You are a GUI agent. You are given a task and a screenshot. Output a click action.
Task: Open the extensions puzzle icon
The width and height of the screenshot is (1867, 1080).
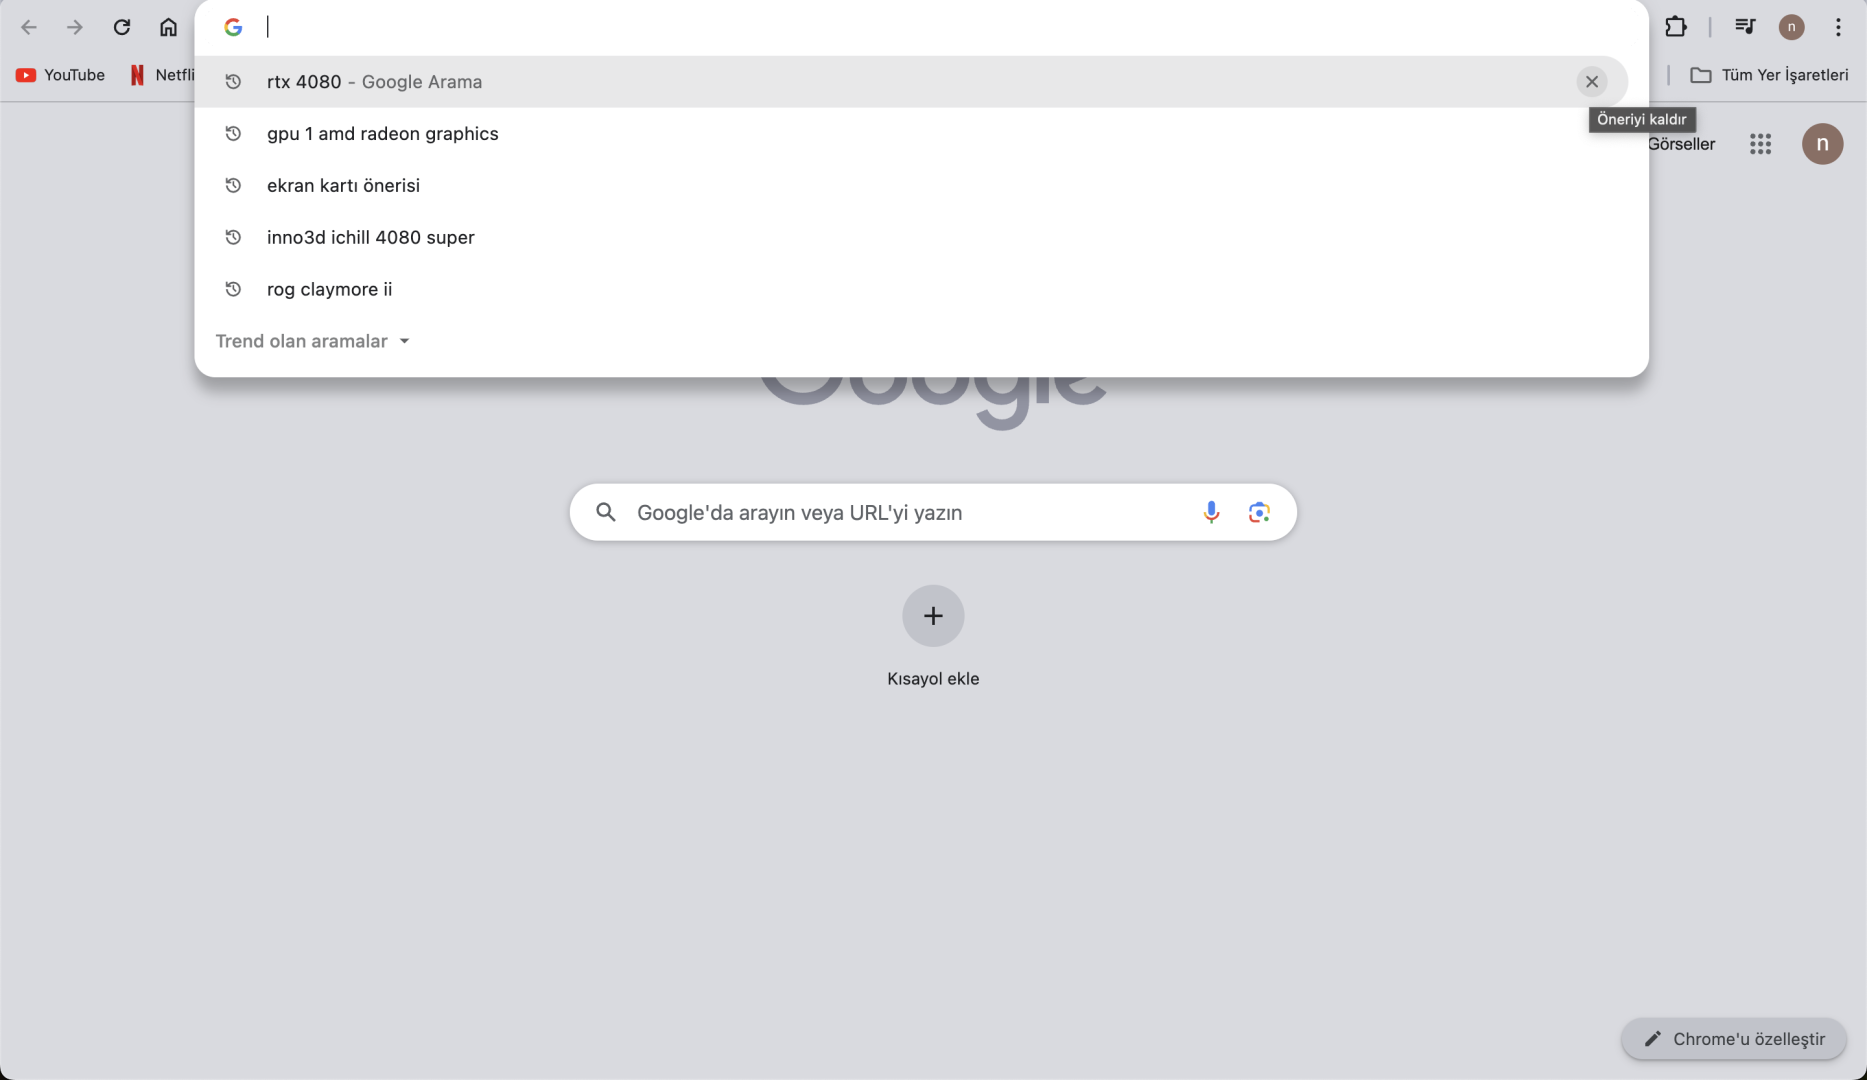[x=1675, y=27]
